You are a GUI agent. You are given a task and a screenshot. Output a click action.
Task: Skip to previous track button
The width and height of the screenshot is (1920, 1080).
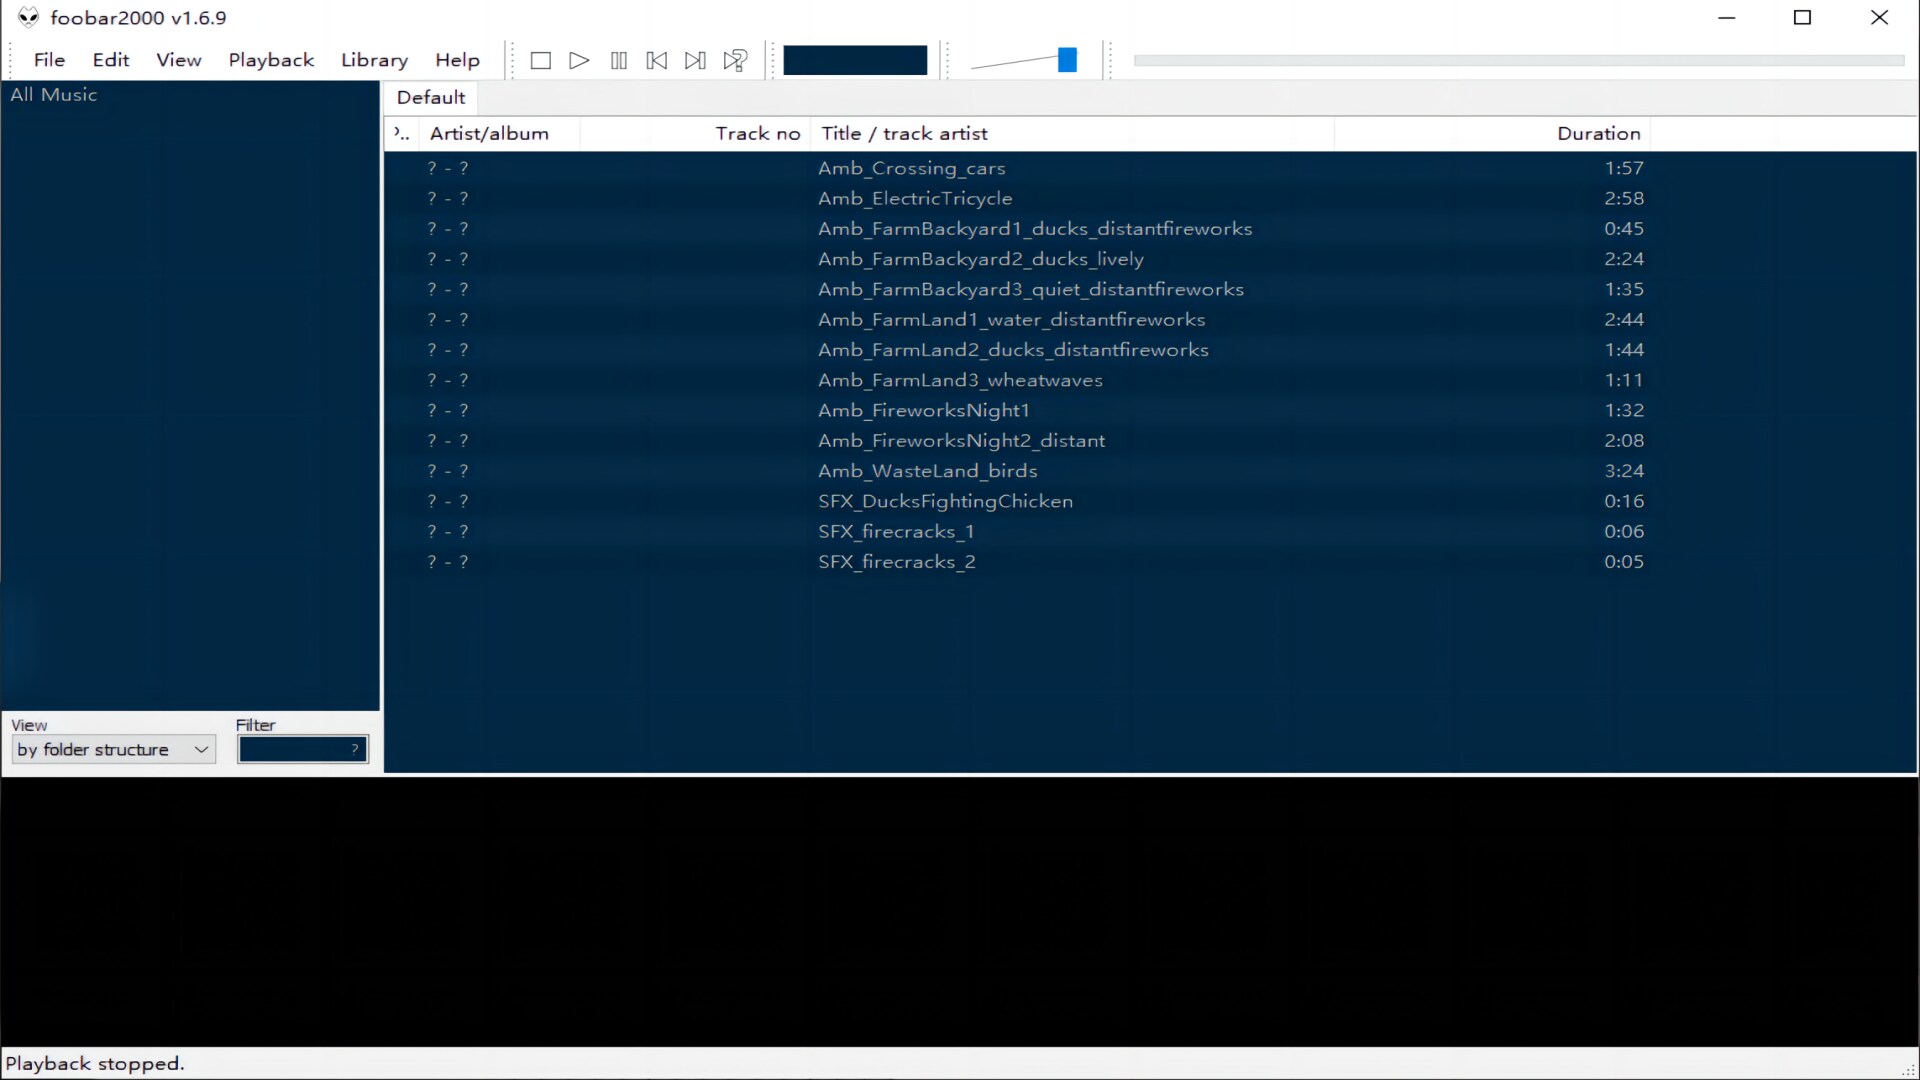pyautogui.click(x=657, y=61)
